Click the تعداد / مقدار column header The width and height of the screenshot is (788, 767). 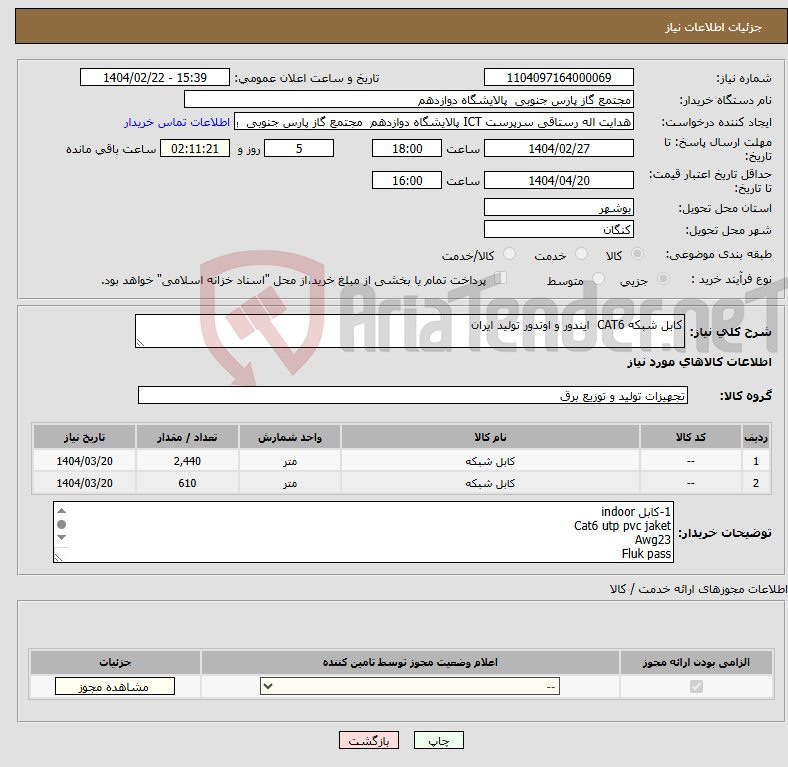pos(187,437)
